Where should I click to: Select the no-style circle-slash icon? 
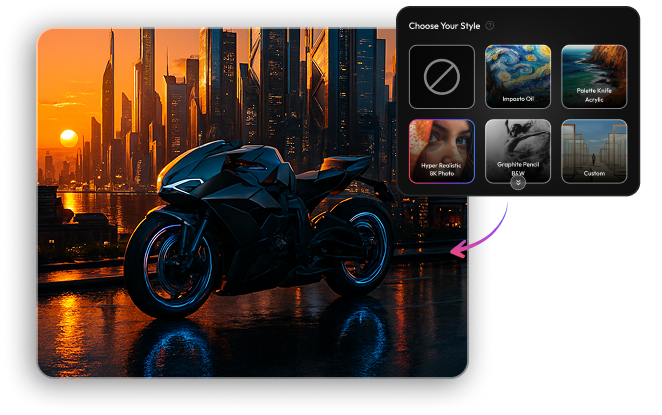(x=441, y=77)
